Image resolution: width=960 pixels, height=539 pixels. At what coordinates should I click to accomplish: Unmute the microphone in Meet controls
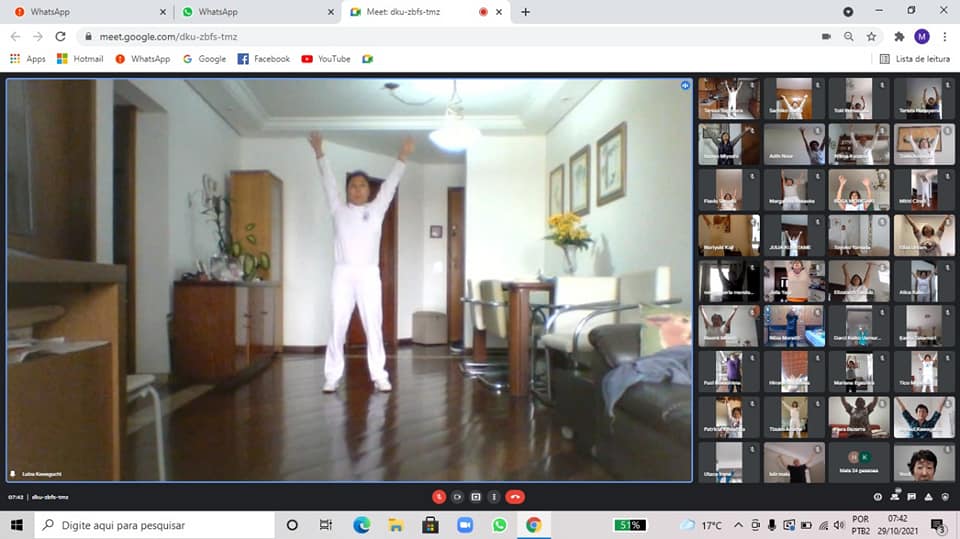coord(438,496)
